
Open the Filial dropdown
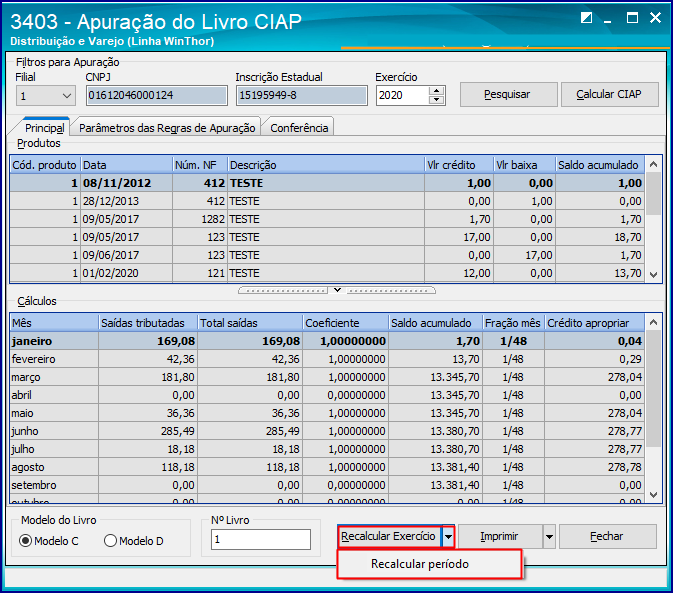click(67, 96)
